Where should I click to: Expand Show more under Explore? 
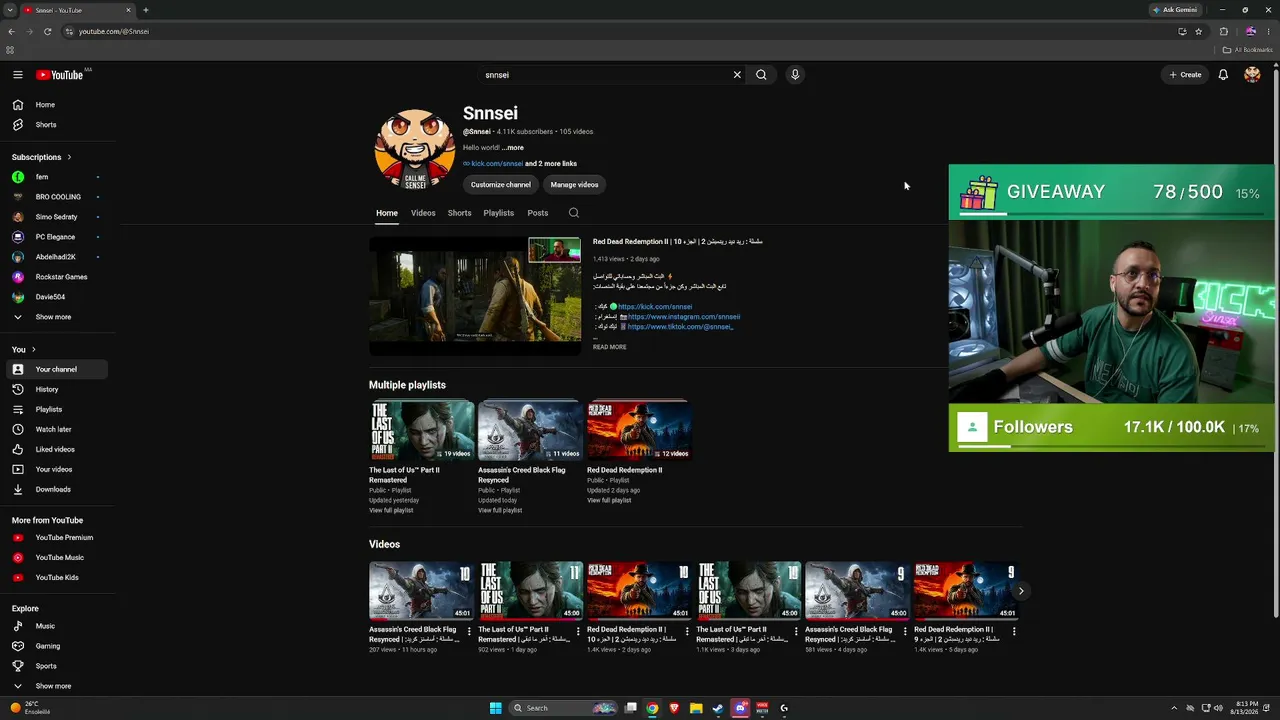[56, 686]
